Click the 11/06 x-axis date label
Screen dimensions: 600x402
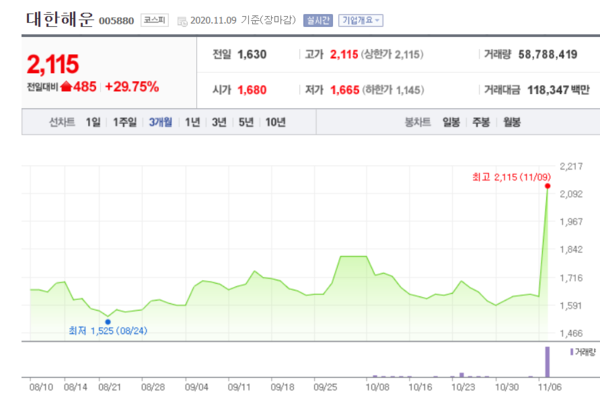coord(550,387)
